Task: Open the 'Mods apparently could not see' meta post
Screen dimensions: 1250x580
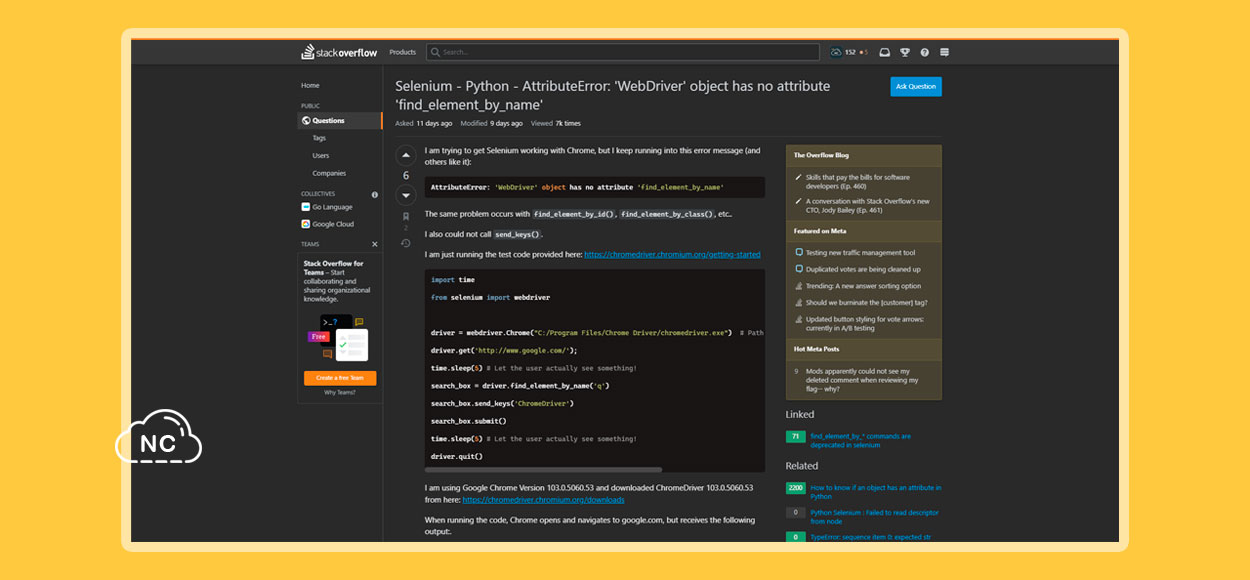Action: [x=862, y=380]
